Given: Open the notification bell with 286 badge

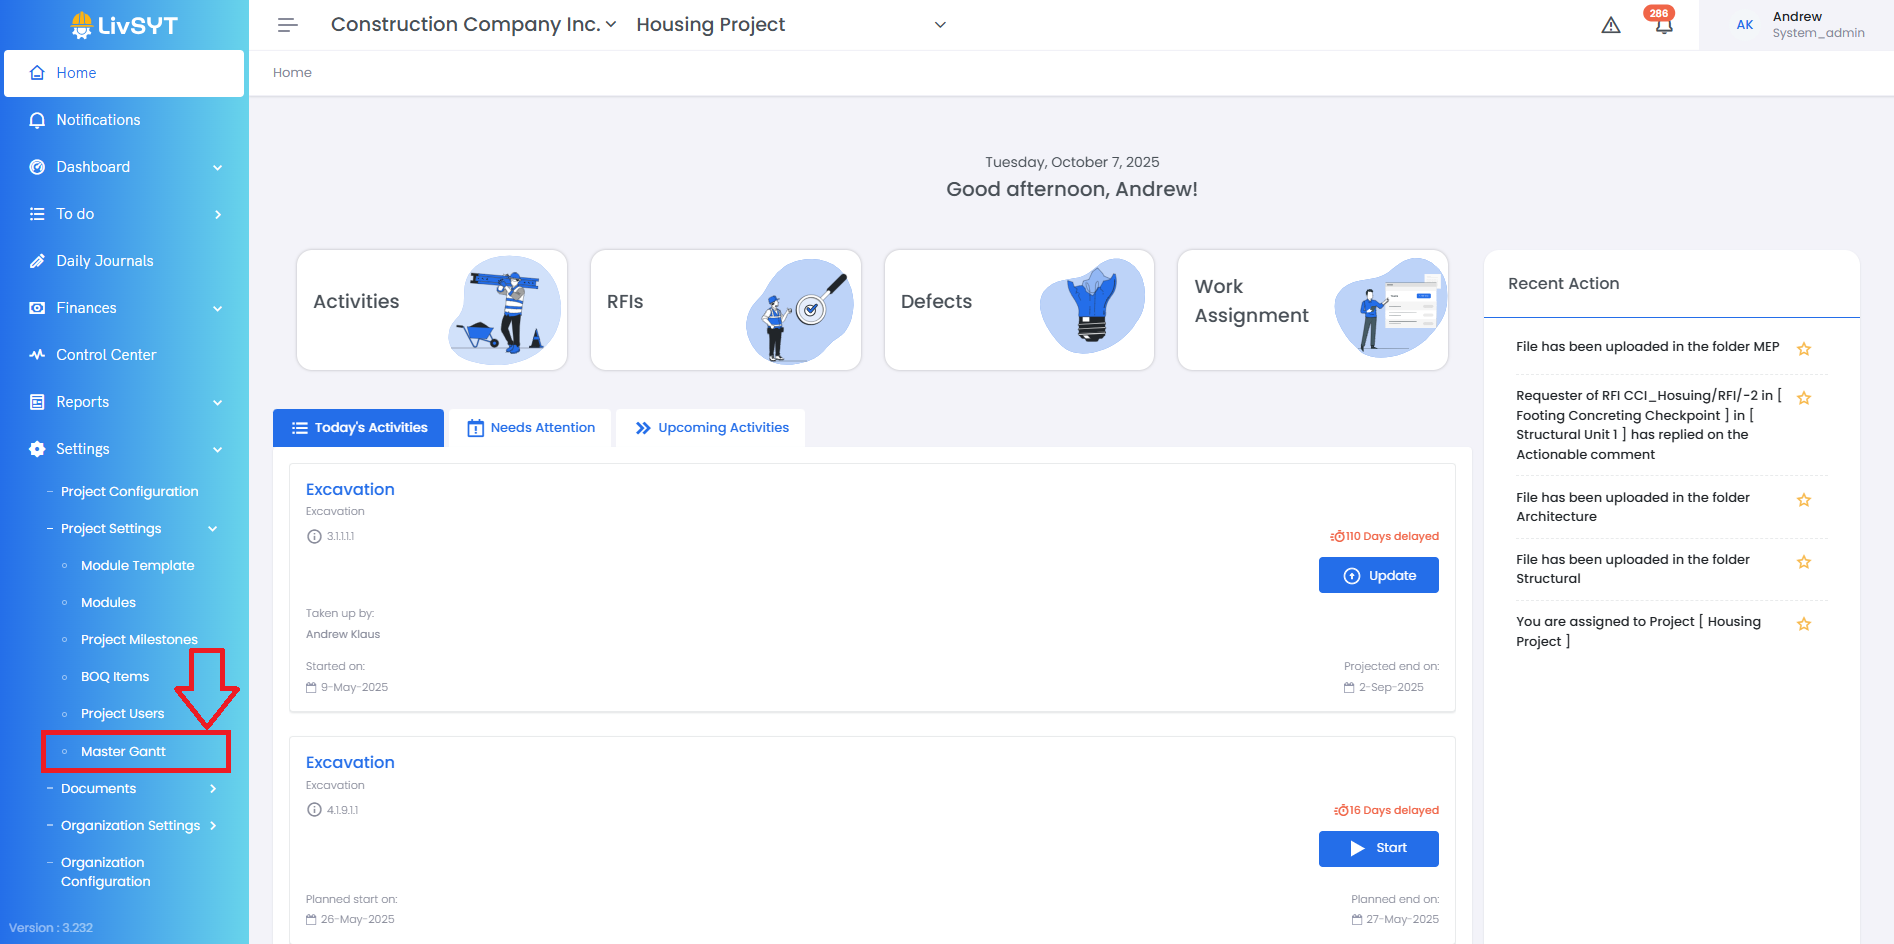Looking at the screenshot, I should [1663, 25].
